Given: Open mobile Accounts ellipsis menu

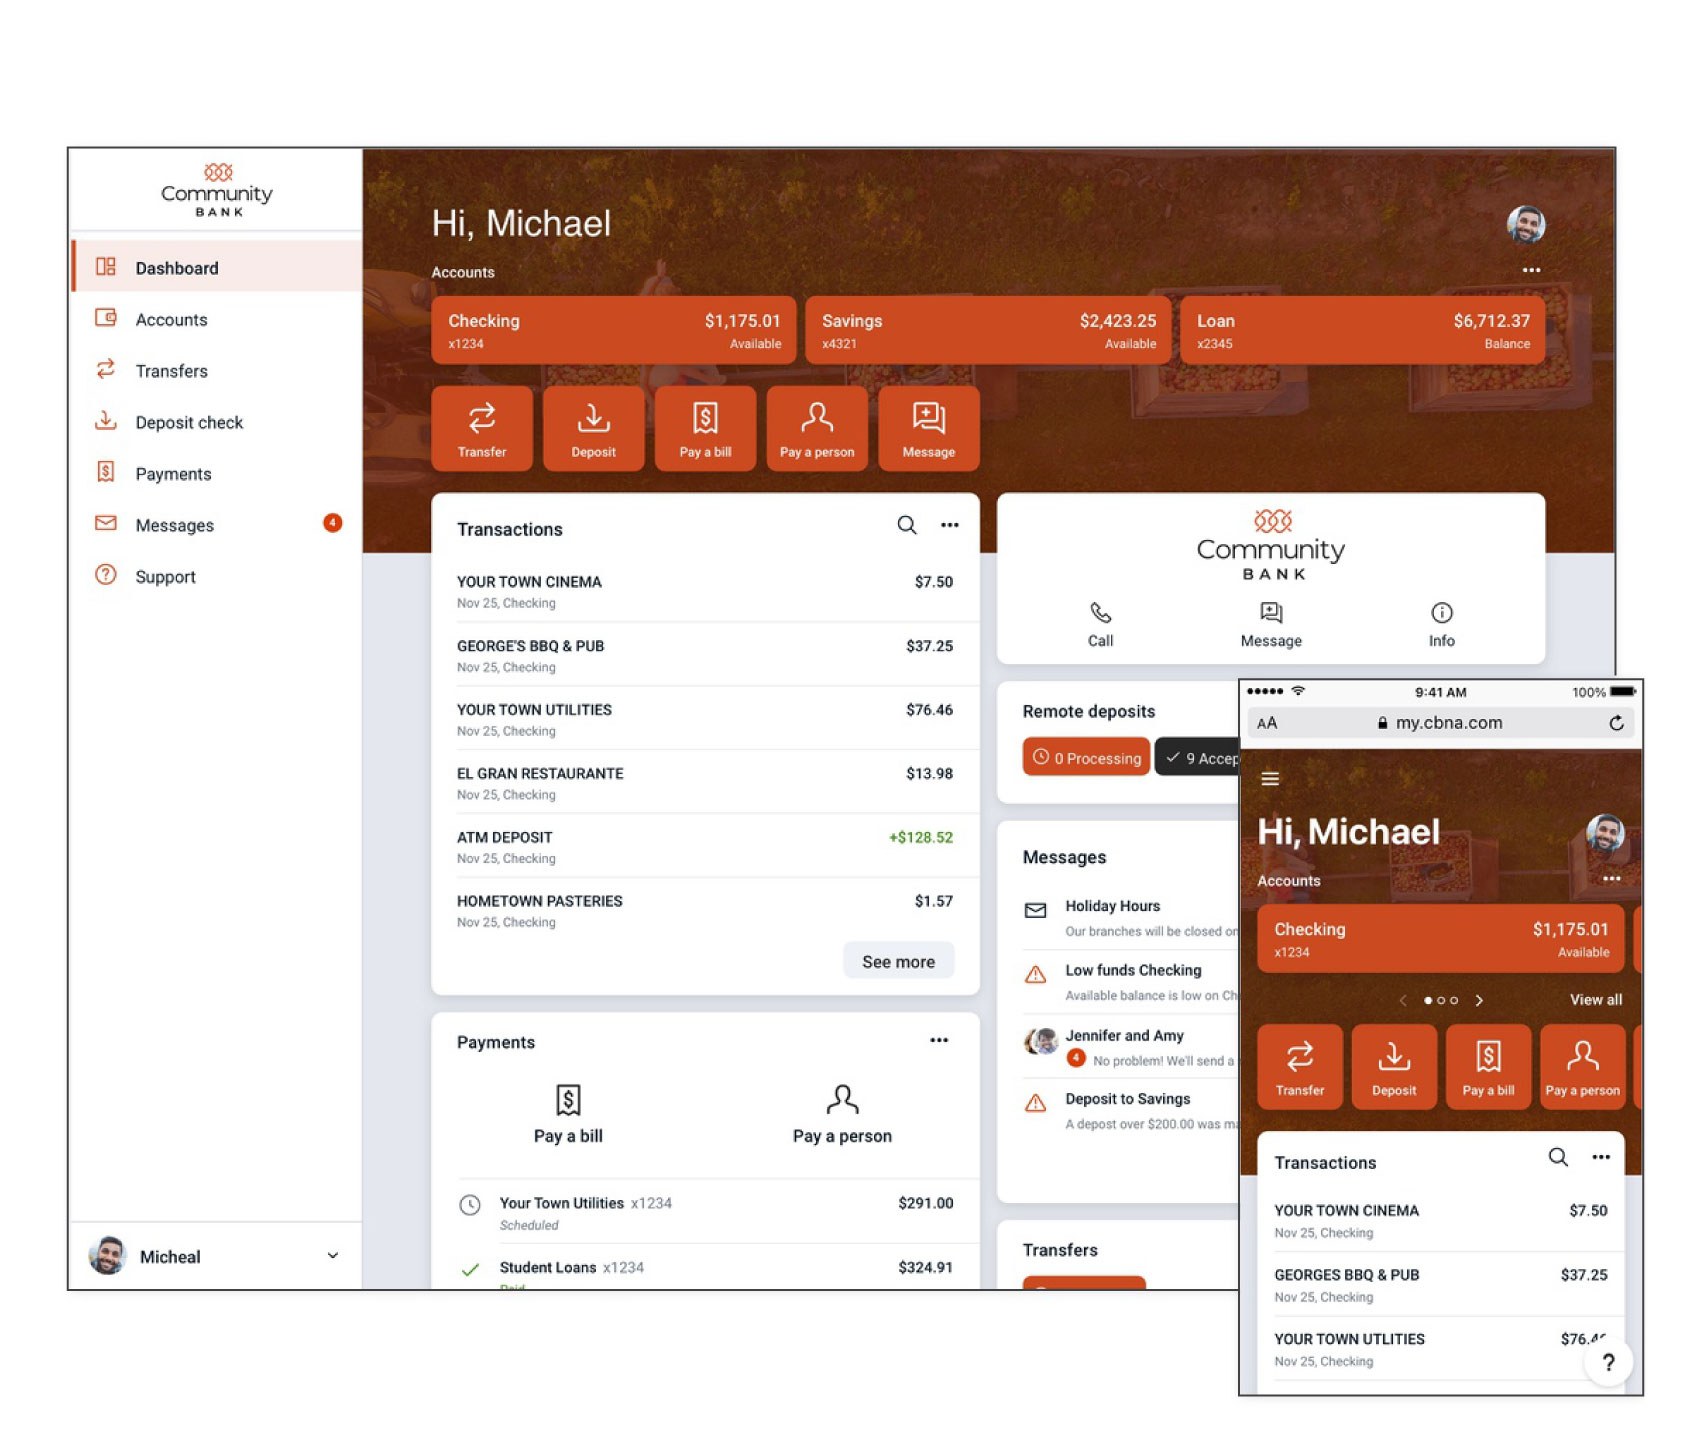Looking at the screenshot, I should 1611,878.
